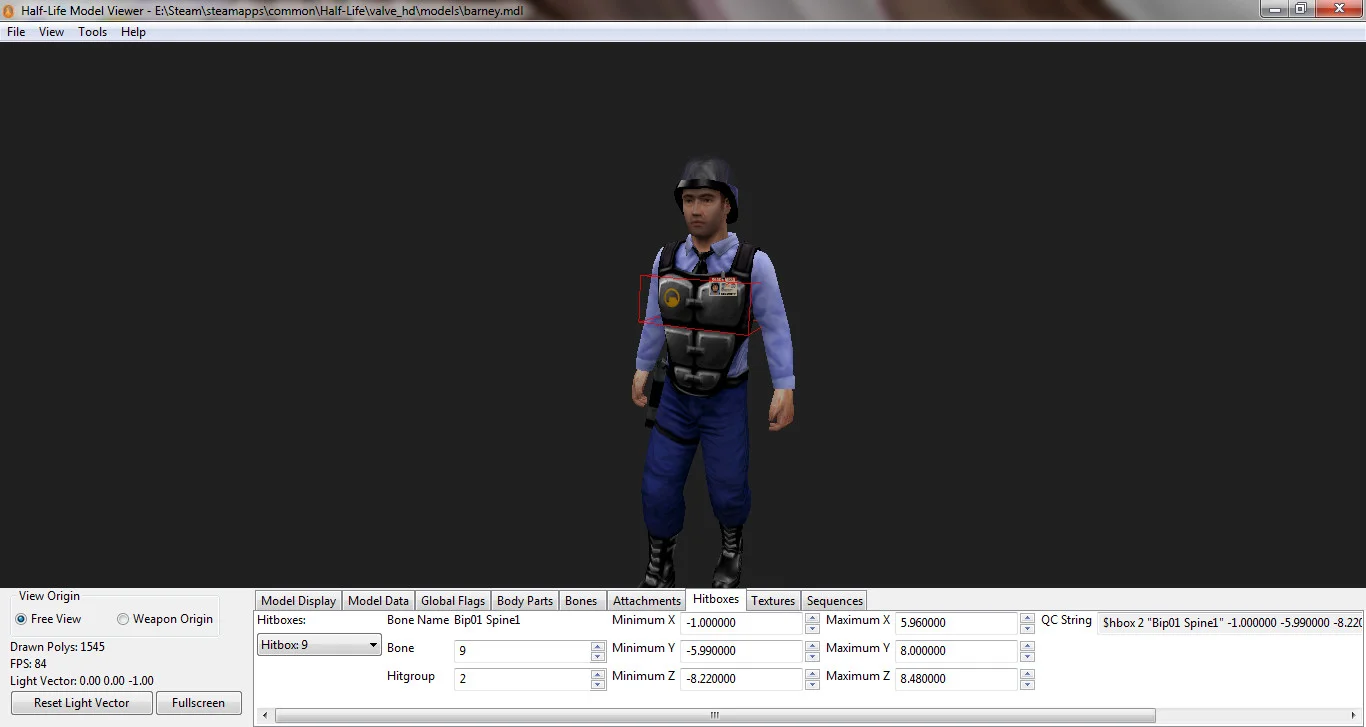Decrement Maximum X with down arrow
This screenshot has height=727, width=1366.
(1027, 628)
